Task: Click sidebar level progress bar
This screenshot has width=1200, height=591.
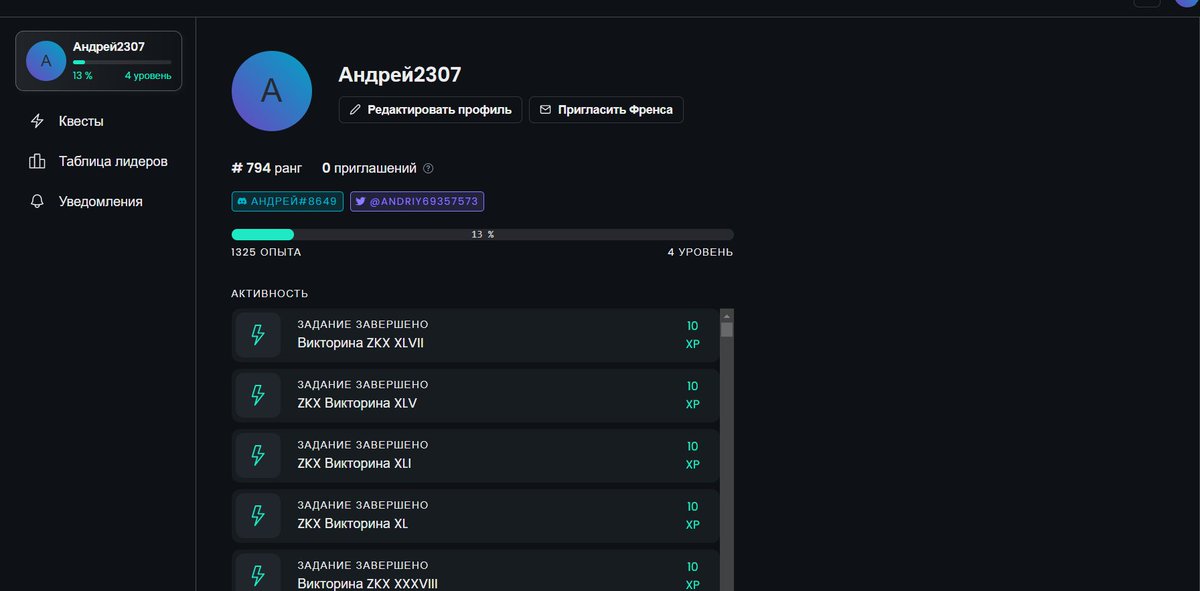Action: pyautogui.click(x=122, y=62)
